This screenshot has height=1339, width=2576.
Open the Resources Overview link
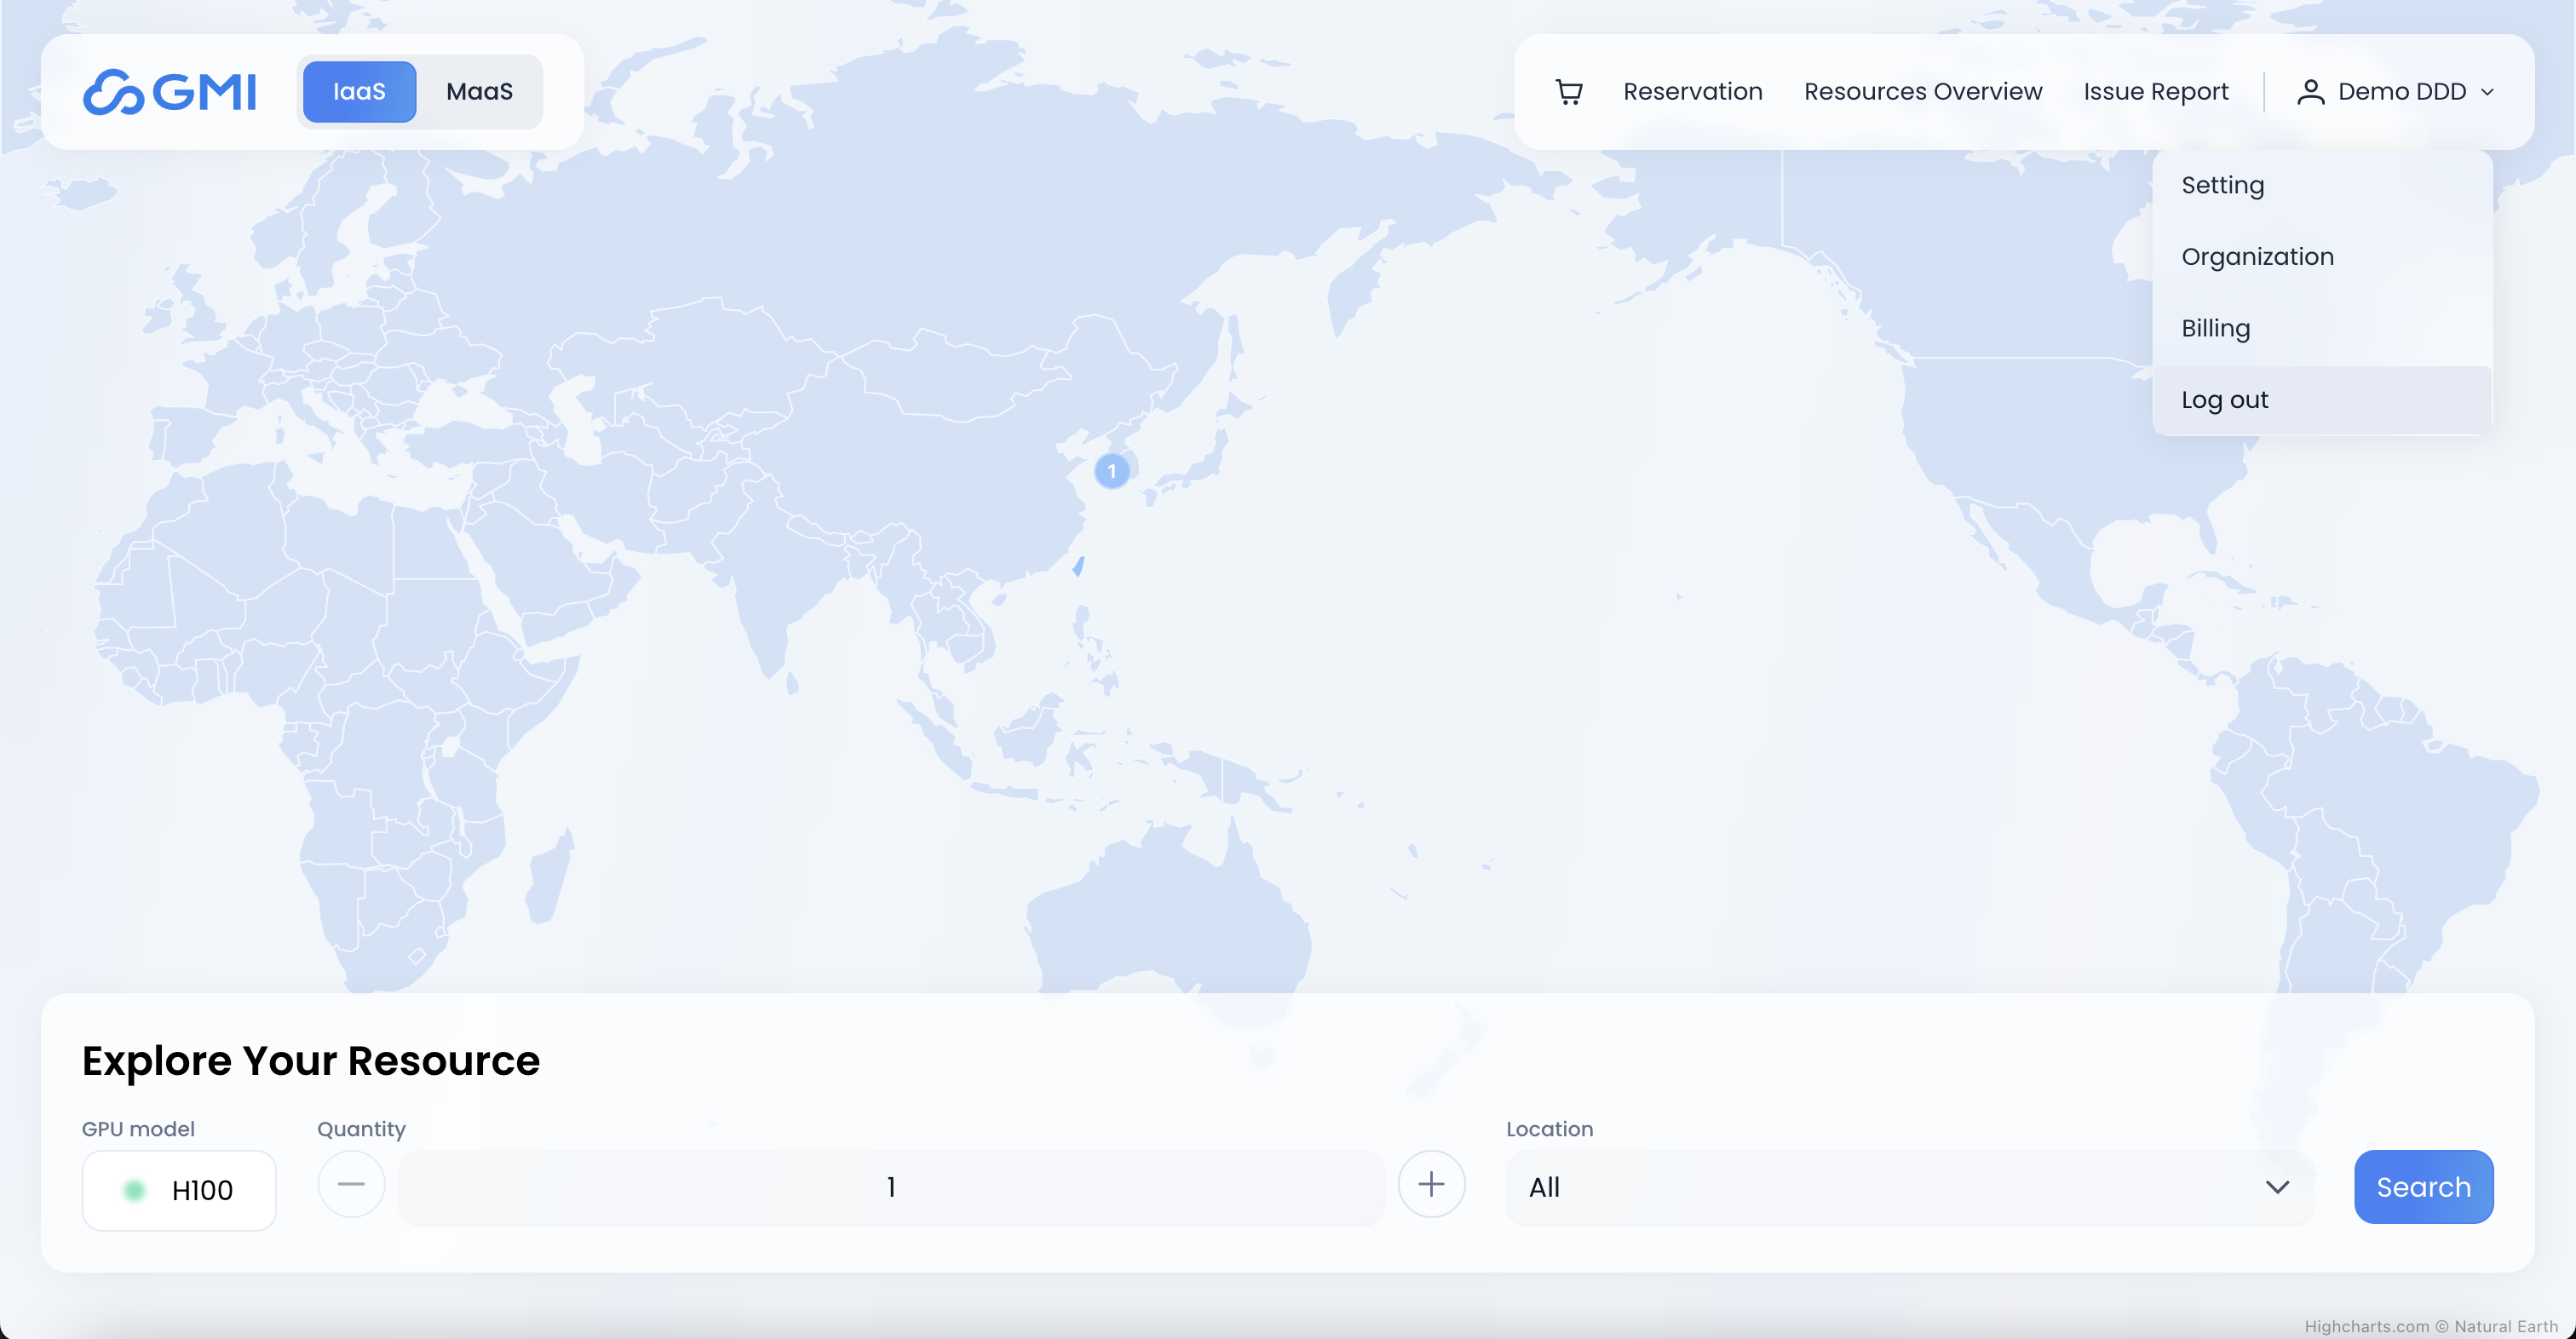[1922, 92]
